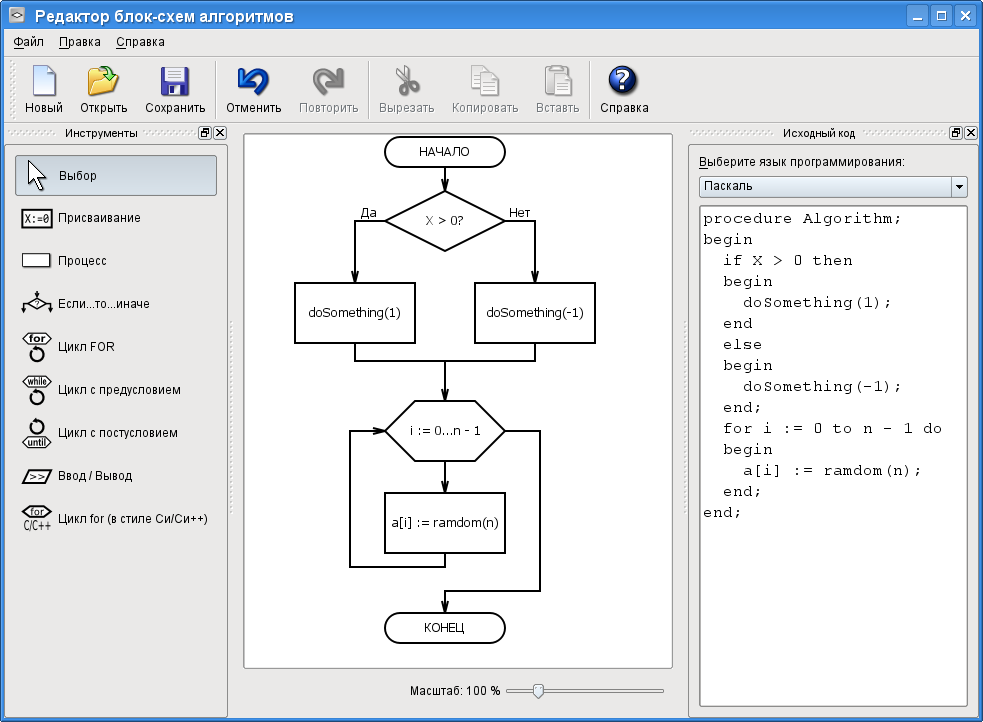This screenshot has height=722, width=983.
Task: Click the Копировать toolbar icon
Action: (485, 81)
